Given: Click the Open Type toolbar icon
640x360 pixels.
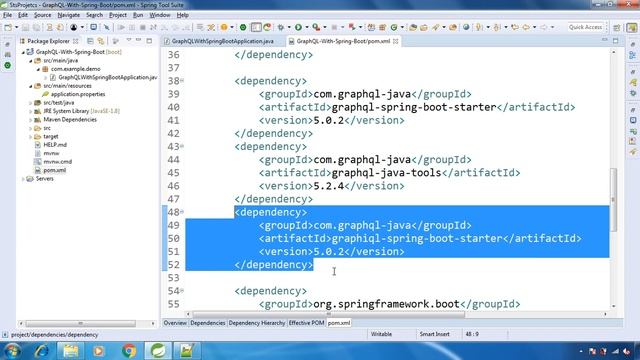Looking at the screenshot, I should 413,27.
